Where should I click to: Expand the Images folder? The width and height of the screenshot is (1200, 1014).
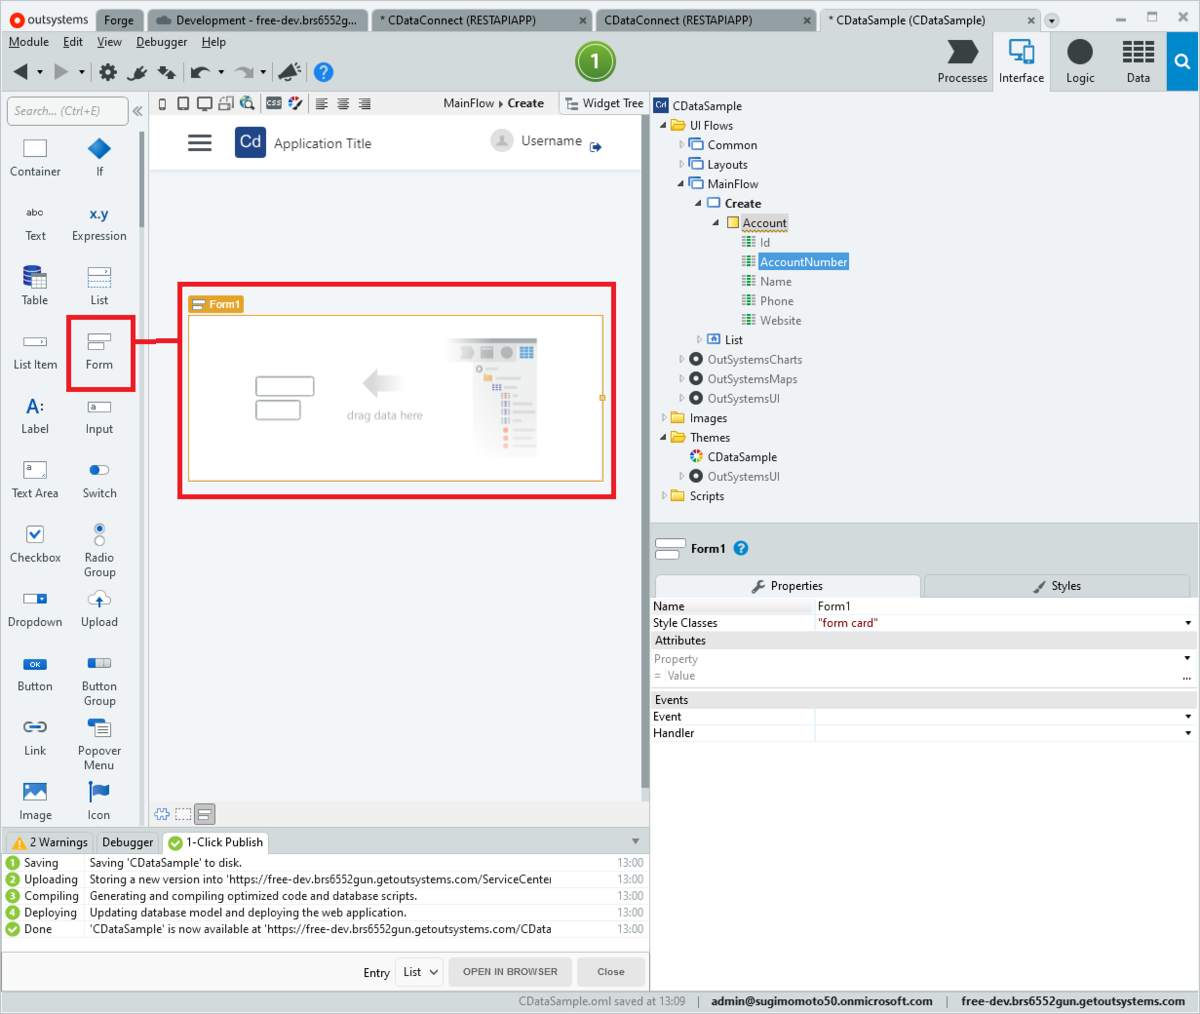(x=663, y=418)
